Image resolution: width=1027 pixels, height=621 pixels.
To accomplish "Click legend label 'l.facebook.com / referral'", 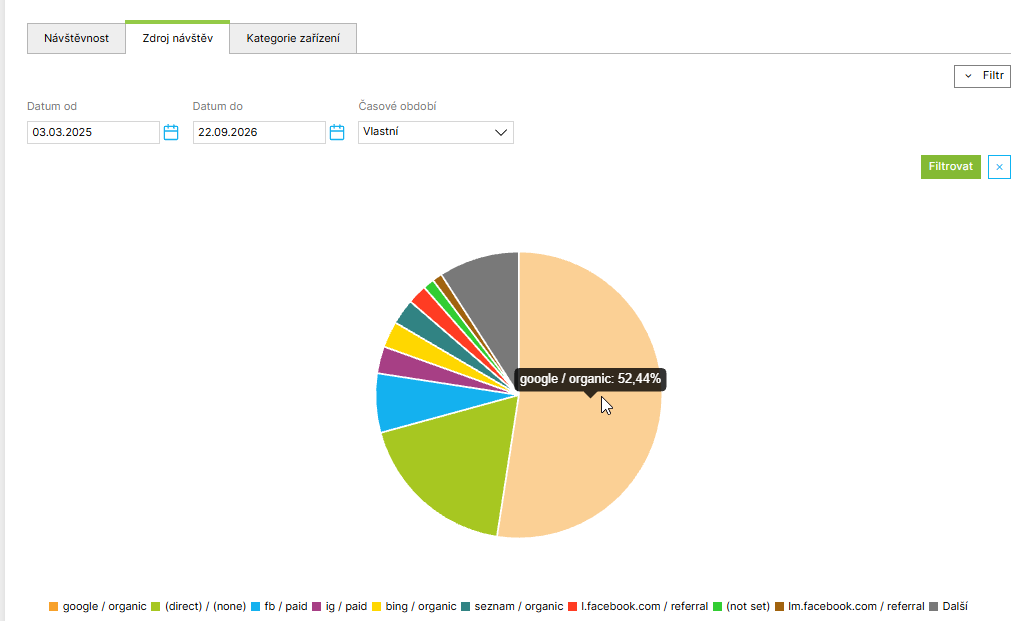I will (644, 607).
